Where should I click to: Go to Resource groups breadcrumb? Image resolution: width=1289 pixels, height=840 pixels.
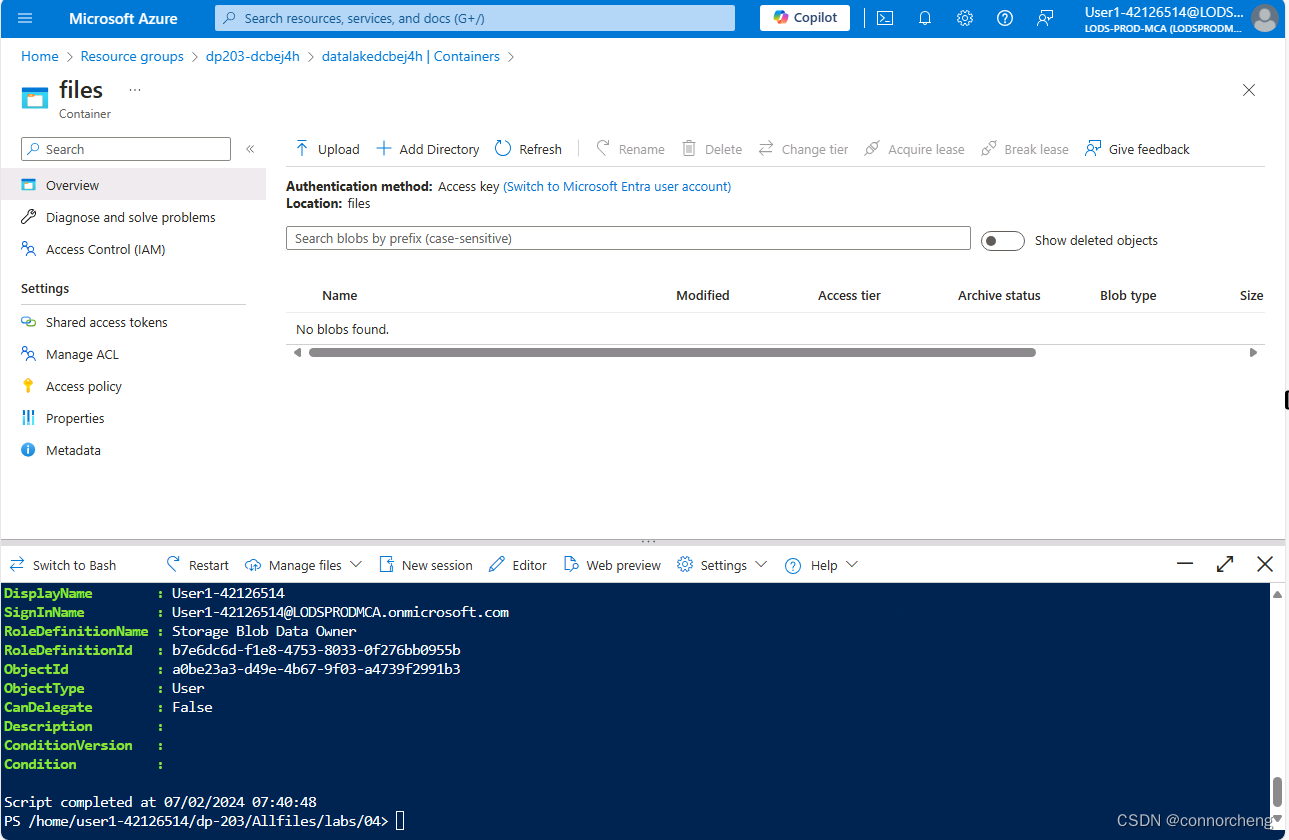pos(132,57)
